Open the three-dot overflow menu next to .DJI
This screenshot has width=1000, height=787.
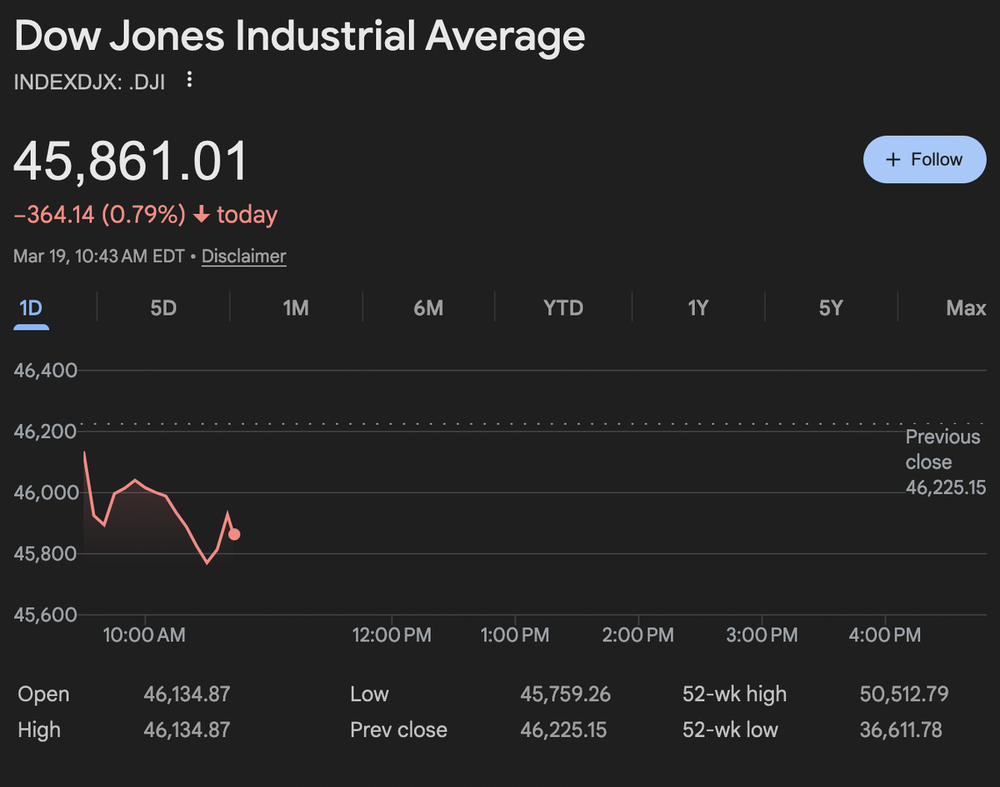pos(189,79)
